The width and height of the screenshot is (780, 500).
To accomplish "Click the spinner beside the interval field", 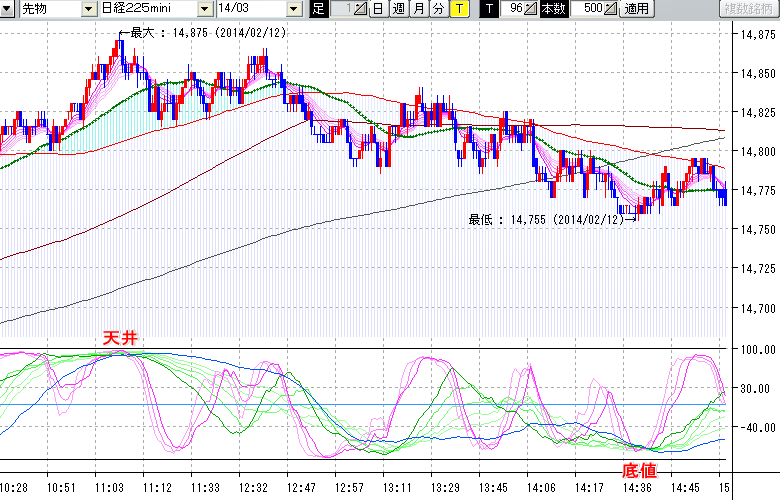I will click(x=361, y=9).
